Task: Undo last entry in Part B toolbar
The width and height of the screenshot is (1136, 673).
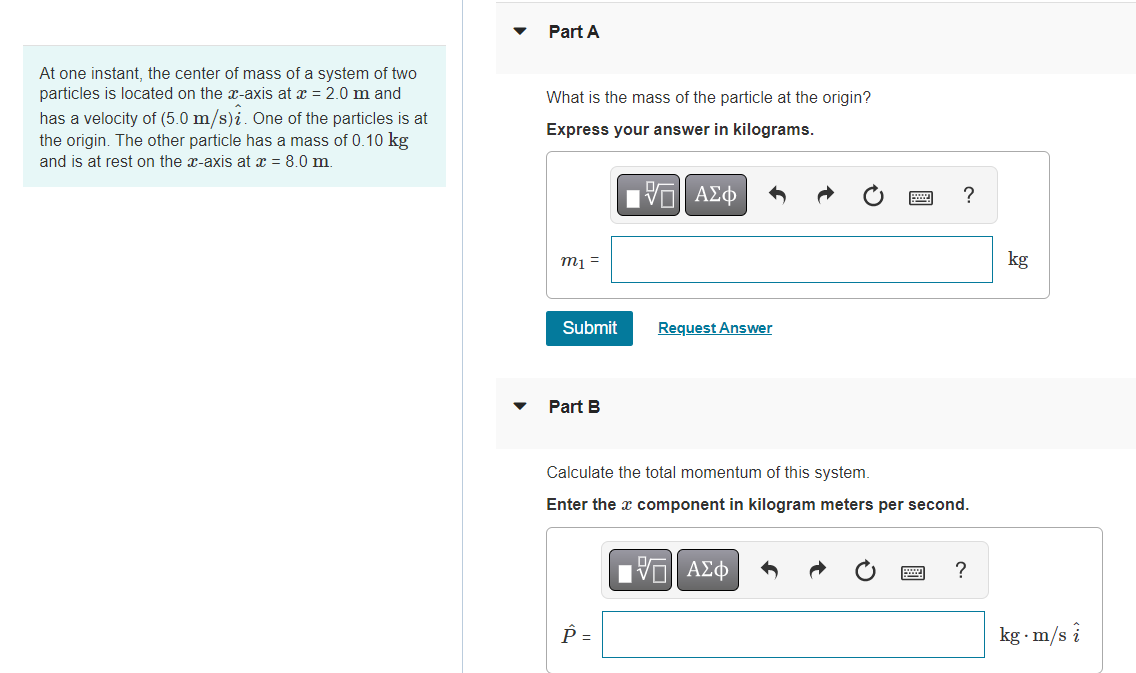Action: click(769, 570)
